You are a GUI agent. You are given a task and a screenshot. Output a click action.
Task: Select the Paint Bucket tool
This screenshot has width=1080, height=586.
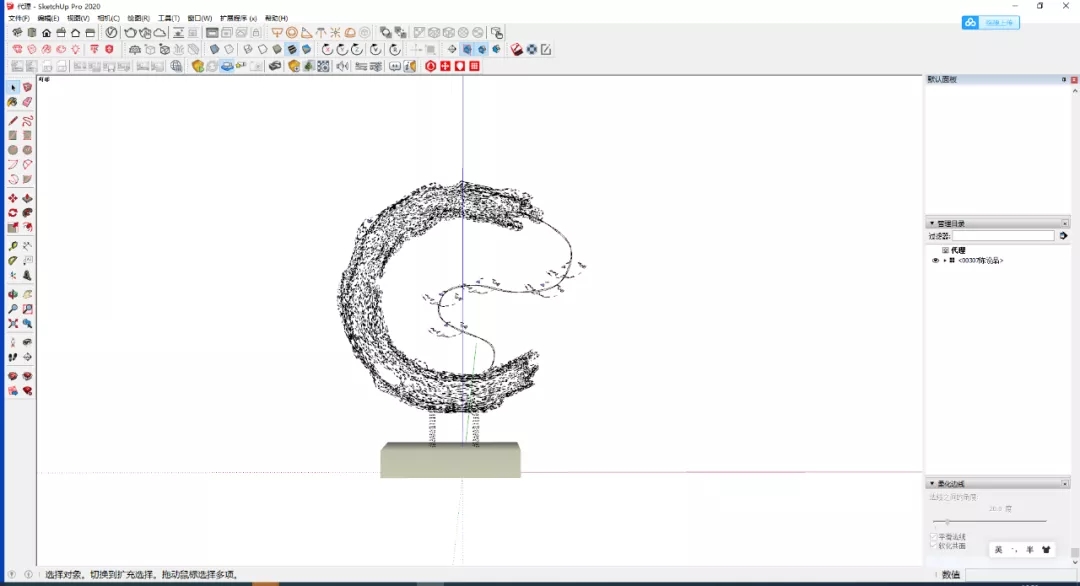tap(13, 102)
